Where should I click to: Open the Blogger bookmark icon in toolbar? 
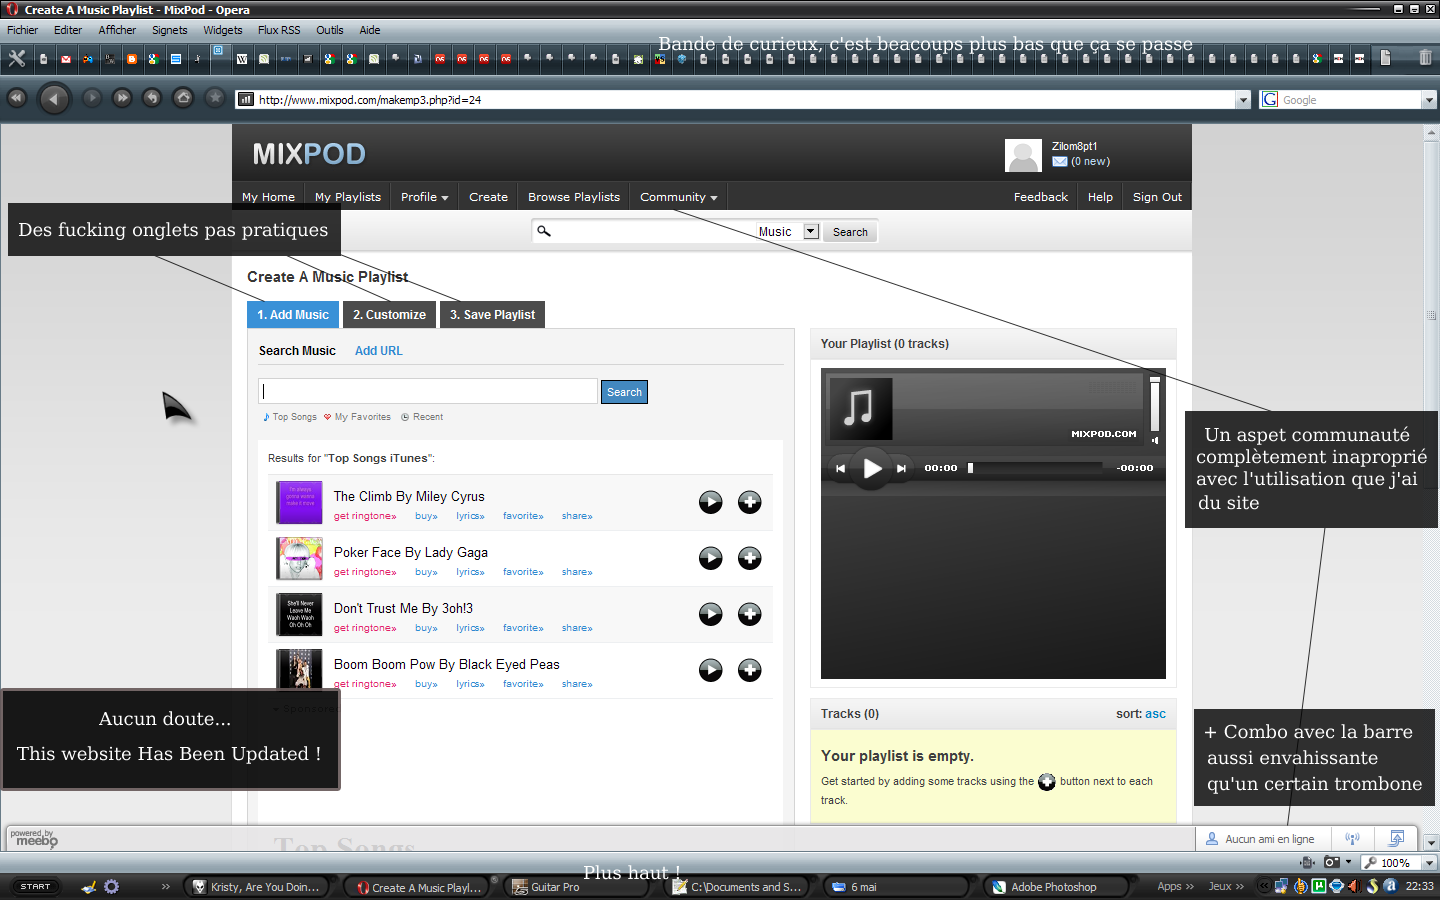point(132,59)
